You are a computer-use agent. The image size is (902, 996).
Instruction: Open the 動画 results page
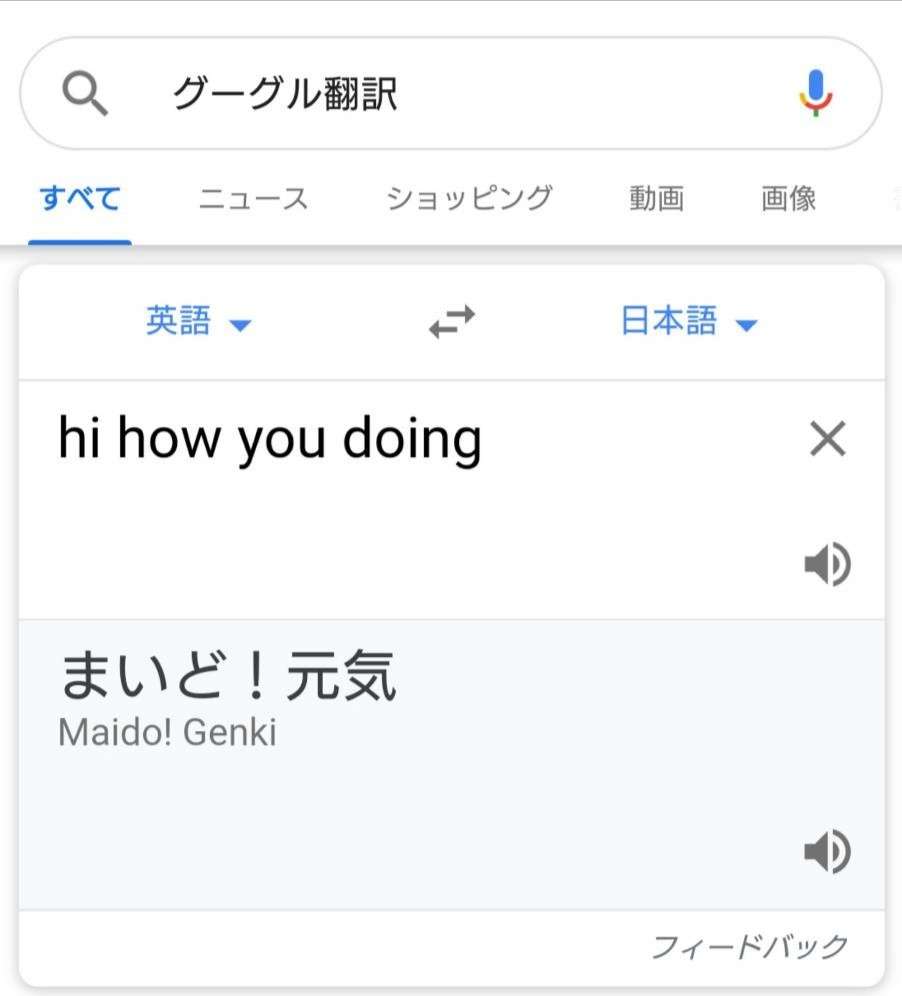[655, 199]
